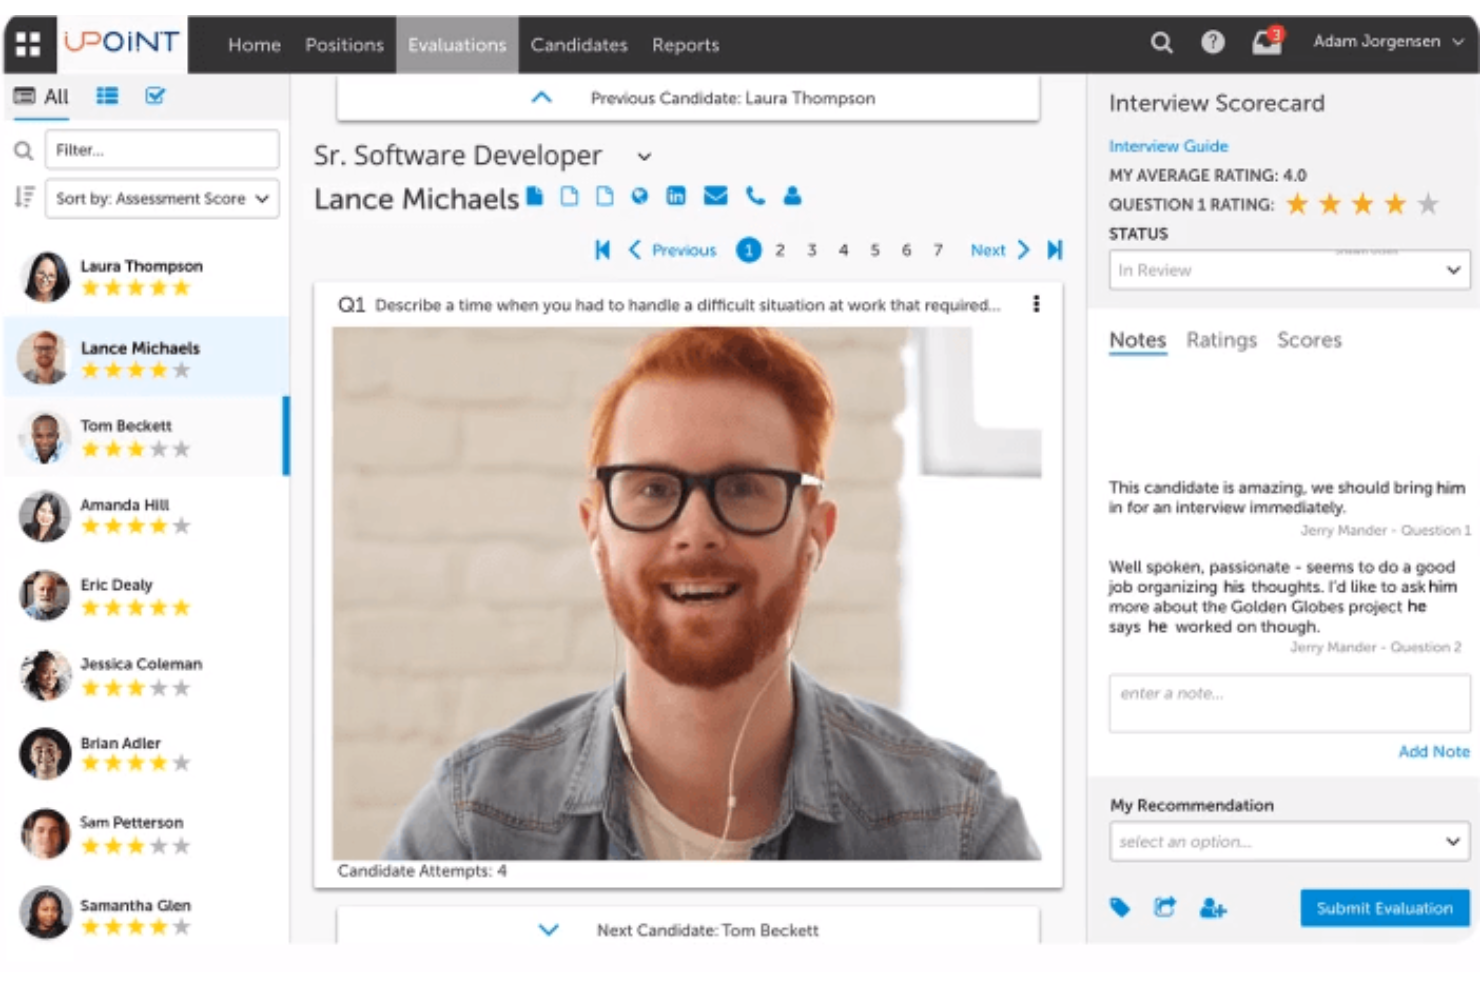The width and height of the screenshot is (1480, 987).
Task: Open the Q1 question options menu
Action: pyautogui.click(x=1037, y=305)
